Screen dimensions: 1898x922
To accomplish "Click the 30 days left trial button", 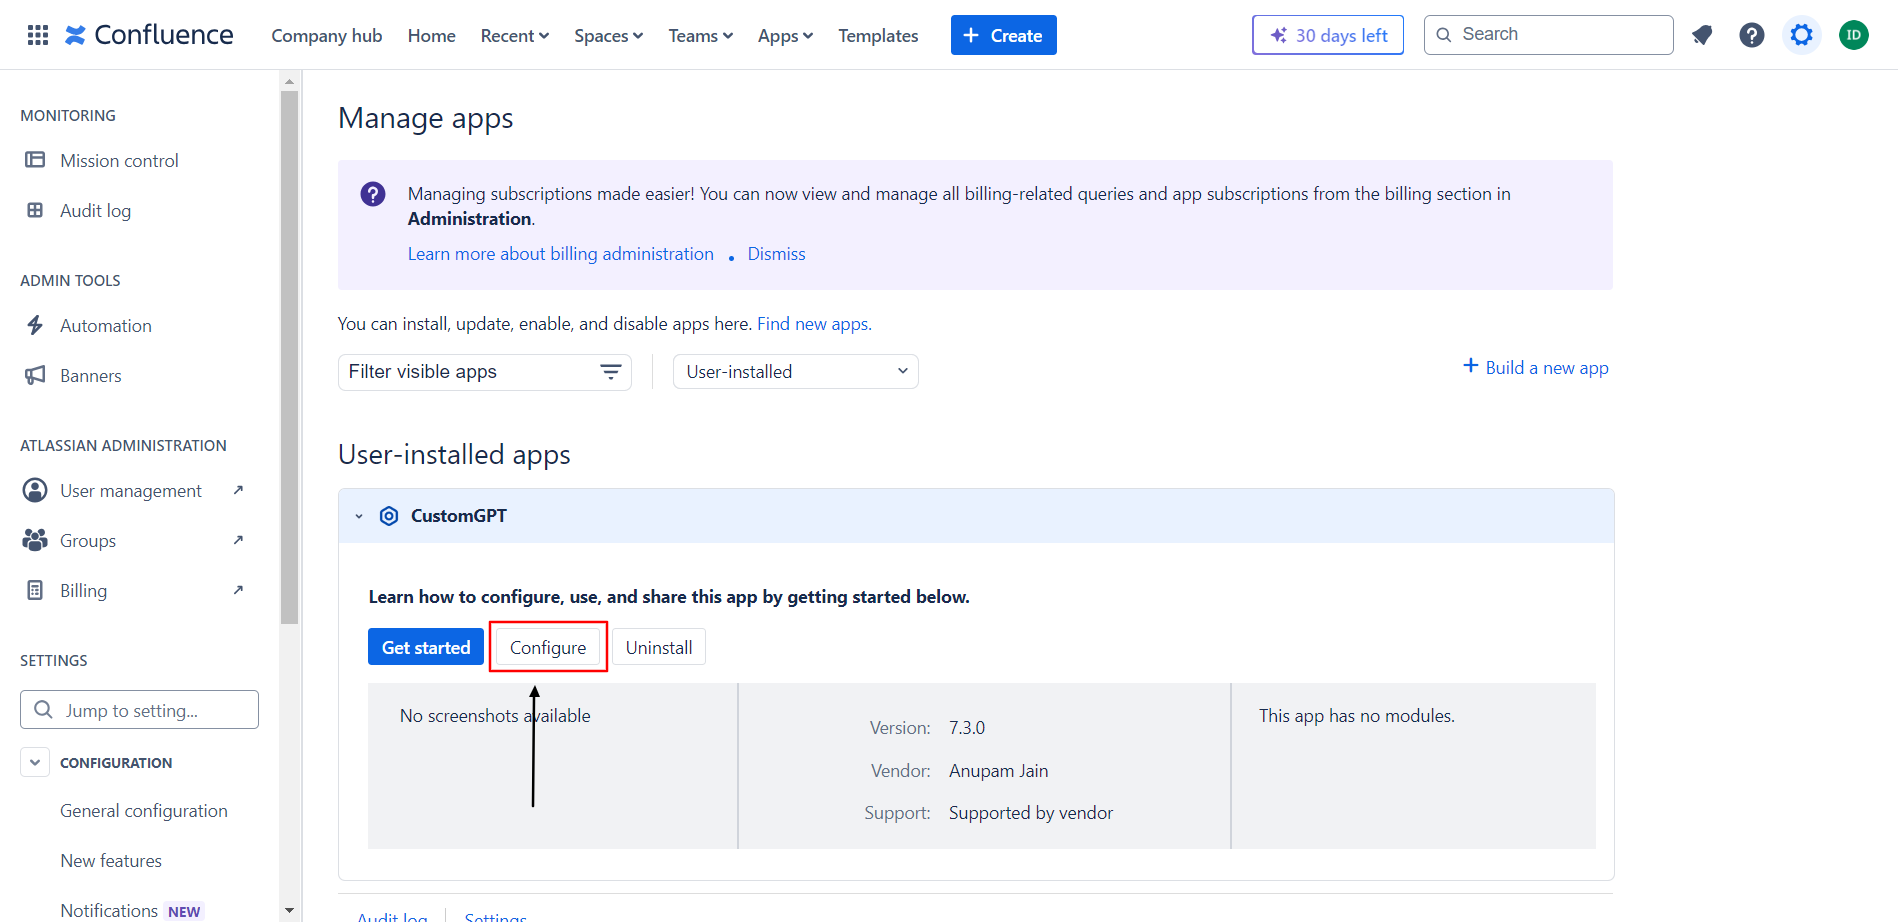I will point(1328,35).
